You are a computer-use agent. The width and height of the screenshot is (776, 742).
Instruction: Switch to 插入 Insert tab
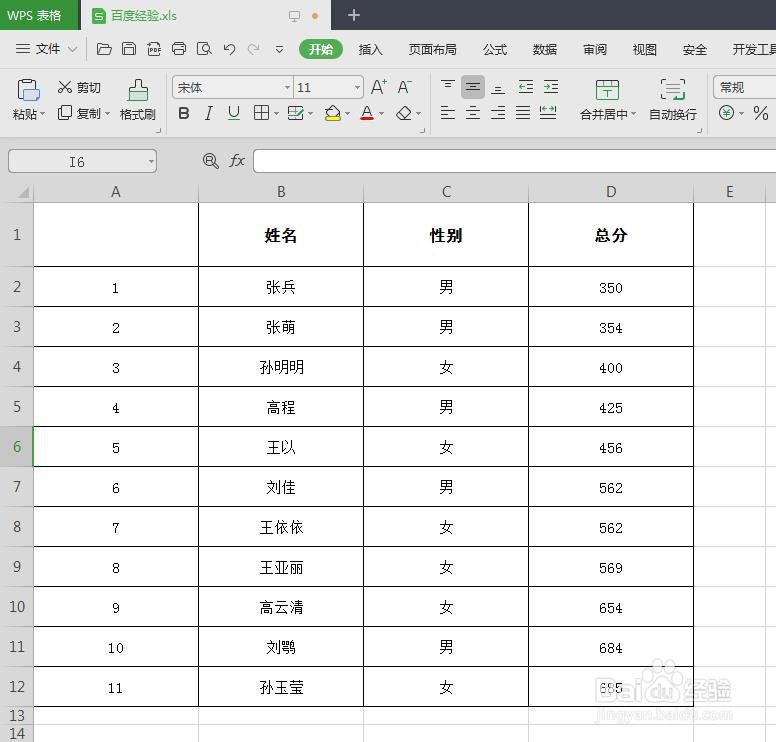(370, 49)
